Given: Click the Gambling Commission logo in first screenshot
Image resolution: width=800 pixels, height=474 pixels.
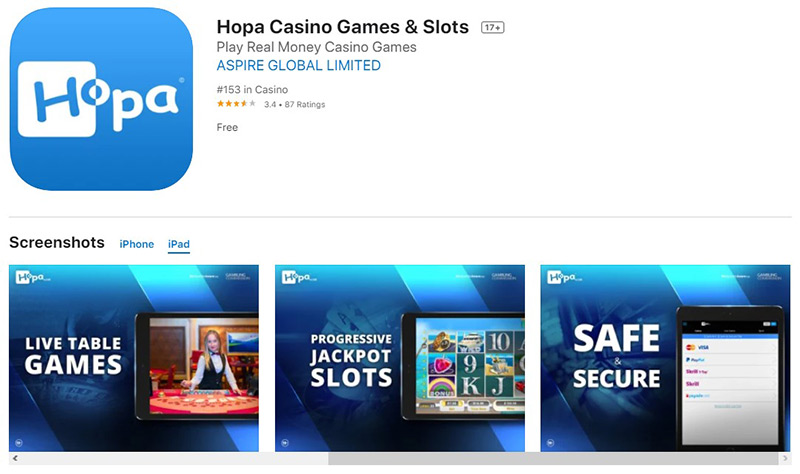Looking at the screenshot, I should click(x=238, y=277).
